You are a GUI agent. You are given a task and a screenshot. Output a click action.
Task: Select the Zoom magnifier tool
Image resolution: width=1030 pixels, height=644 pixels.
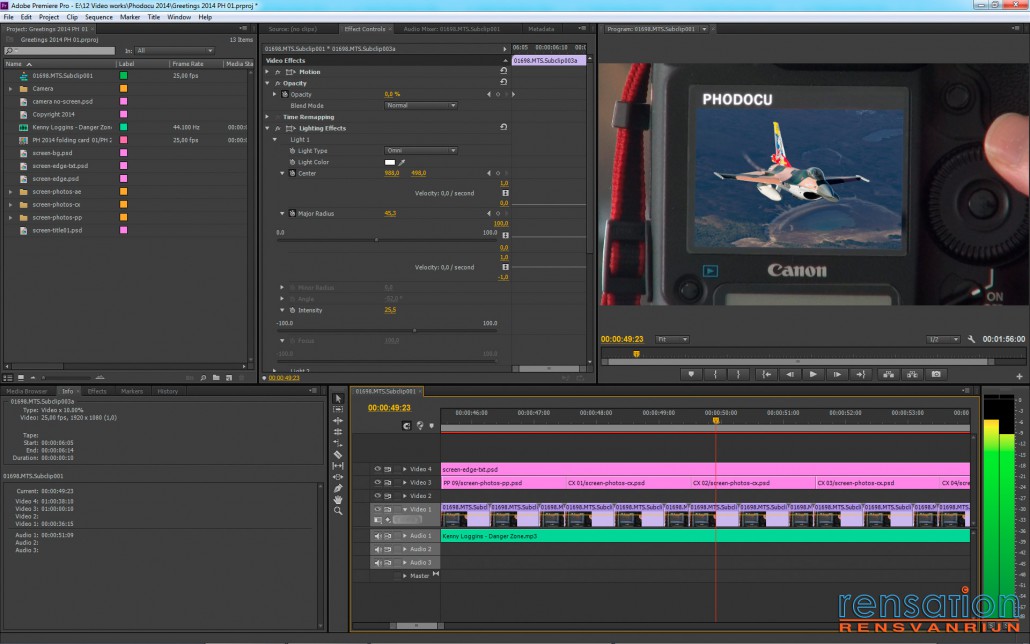pyautogui.click(x=338, y=511)
